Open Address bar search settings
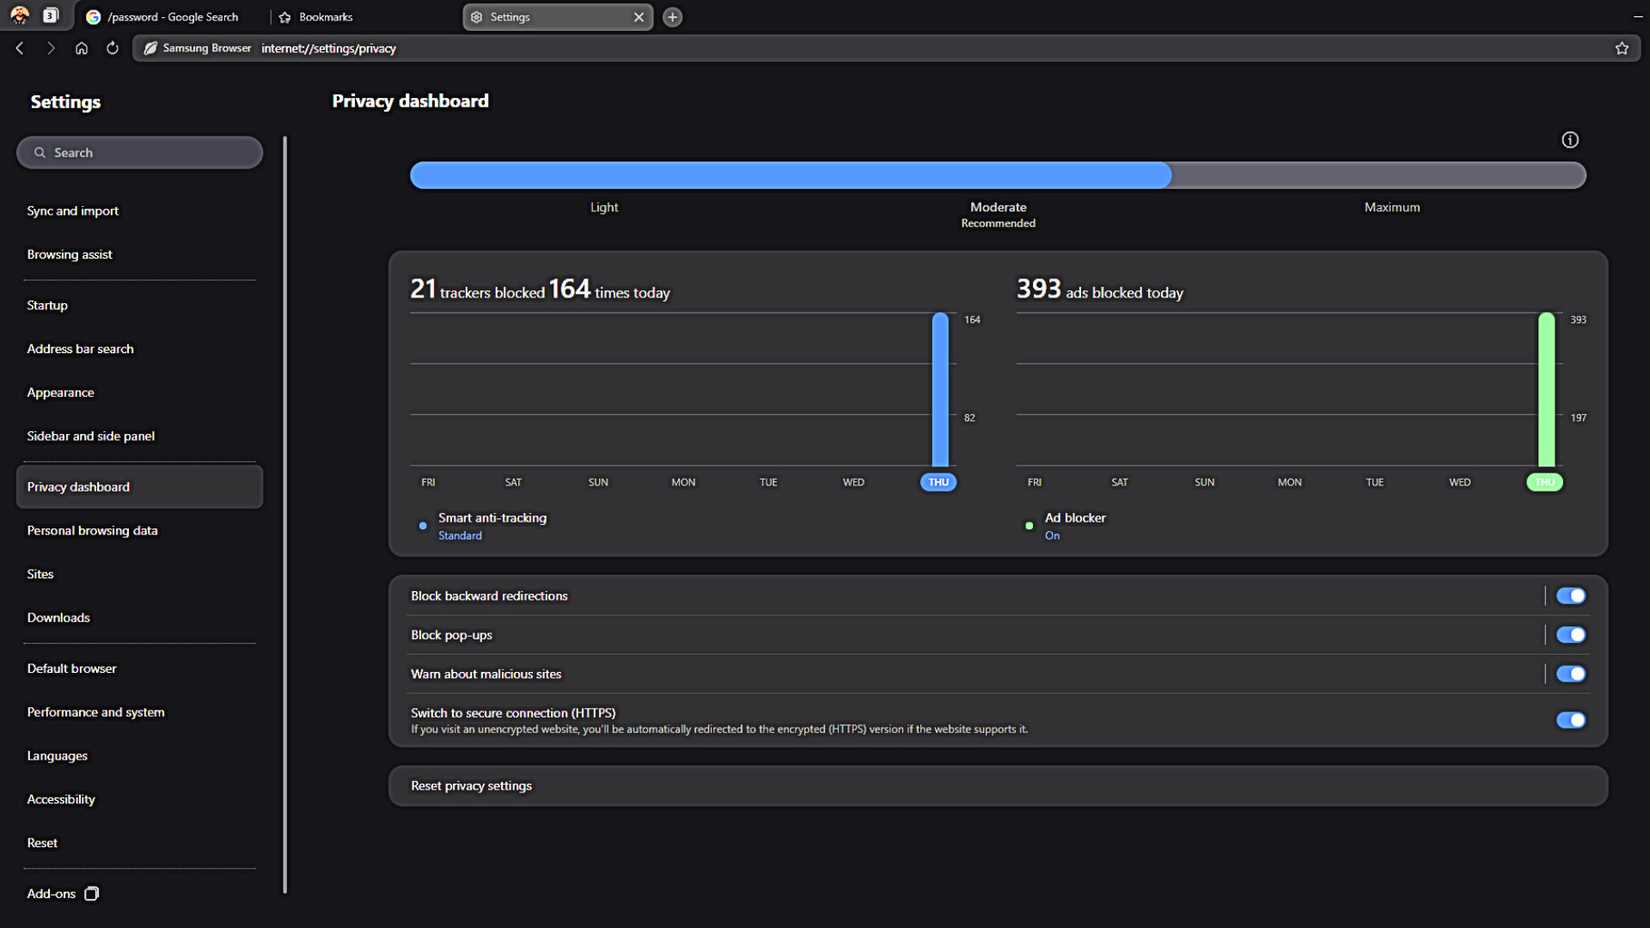1650x928 pixels. point(140,349)
